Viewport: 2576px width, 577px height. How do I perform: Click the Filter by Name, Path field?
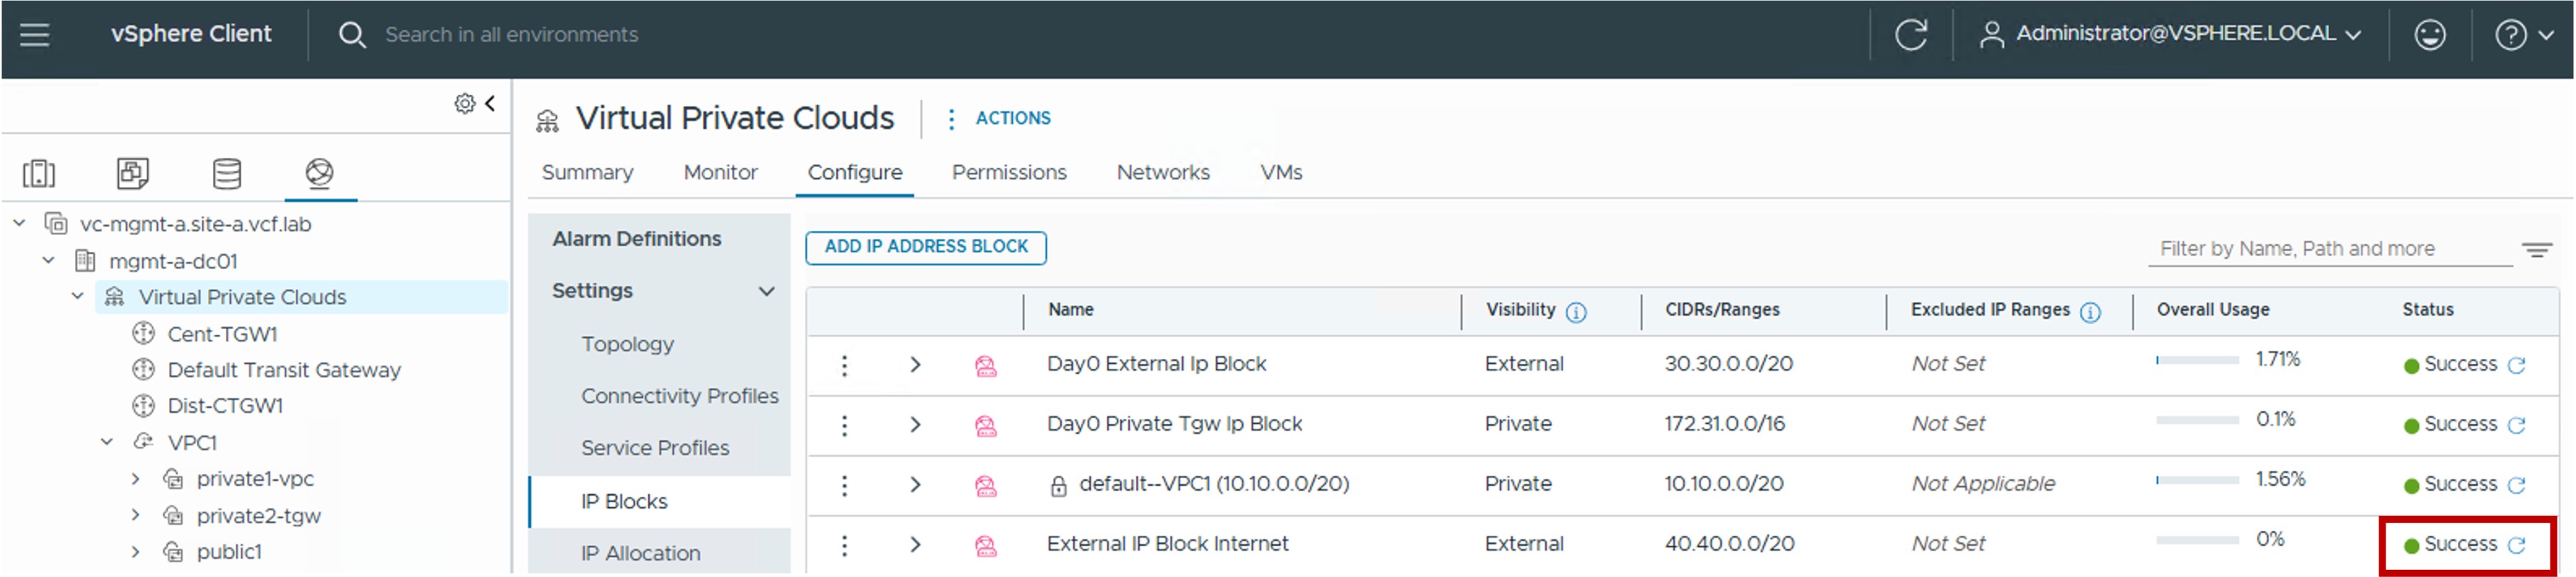pos(2329,249)
